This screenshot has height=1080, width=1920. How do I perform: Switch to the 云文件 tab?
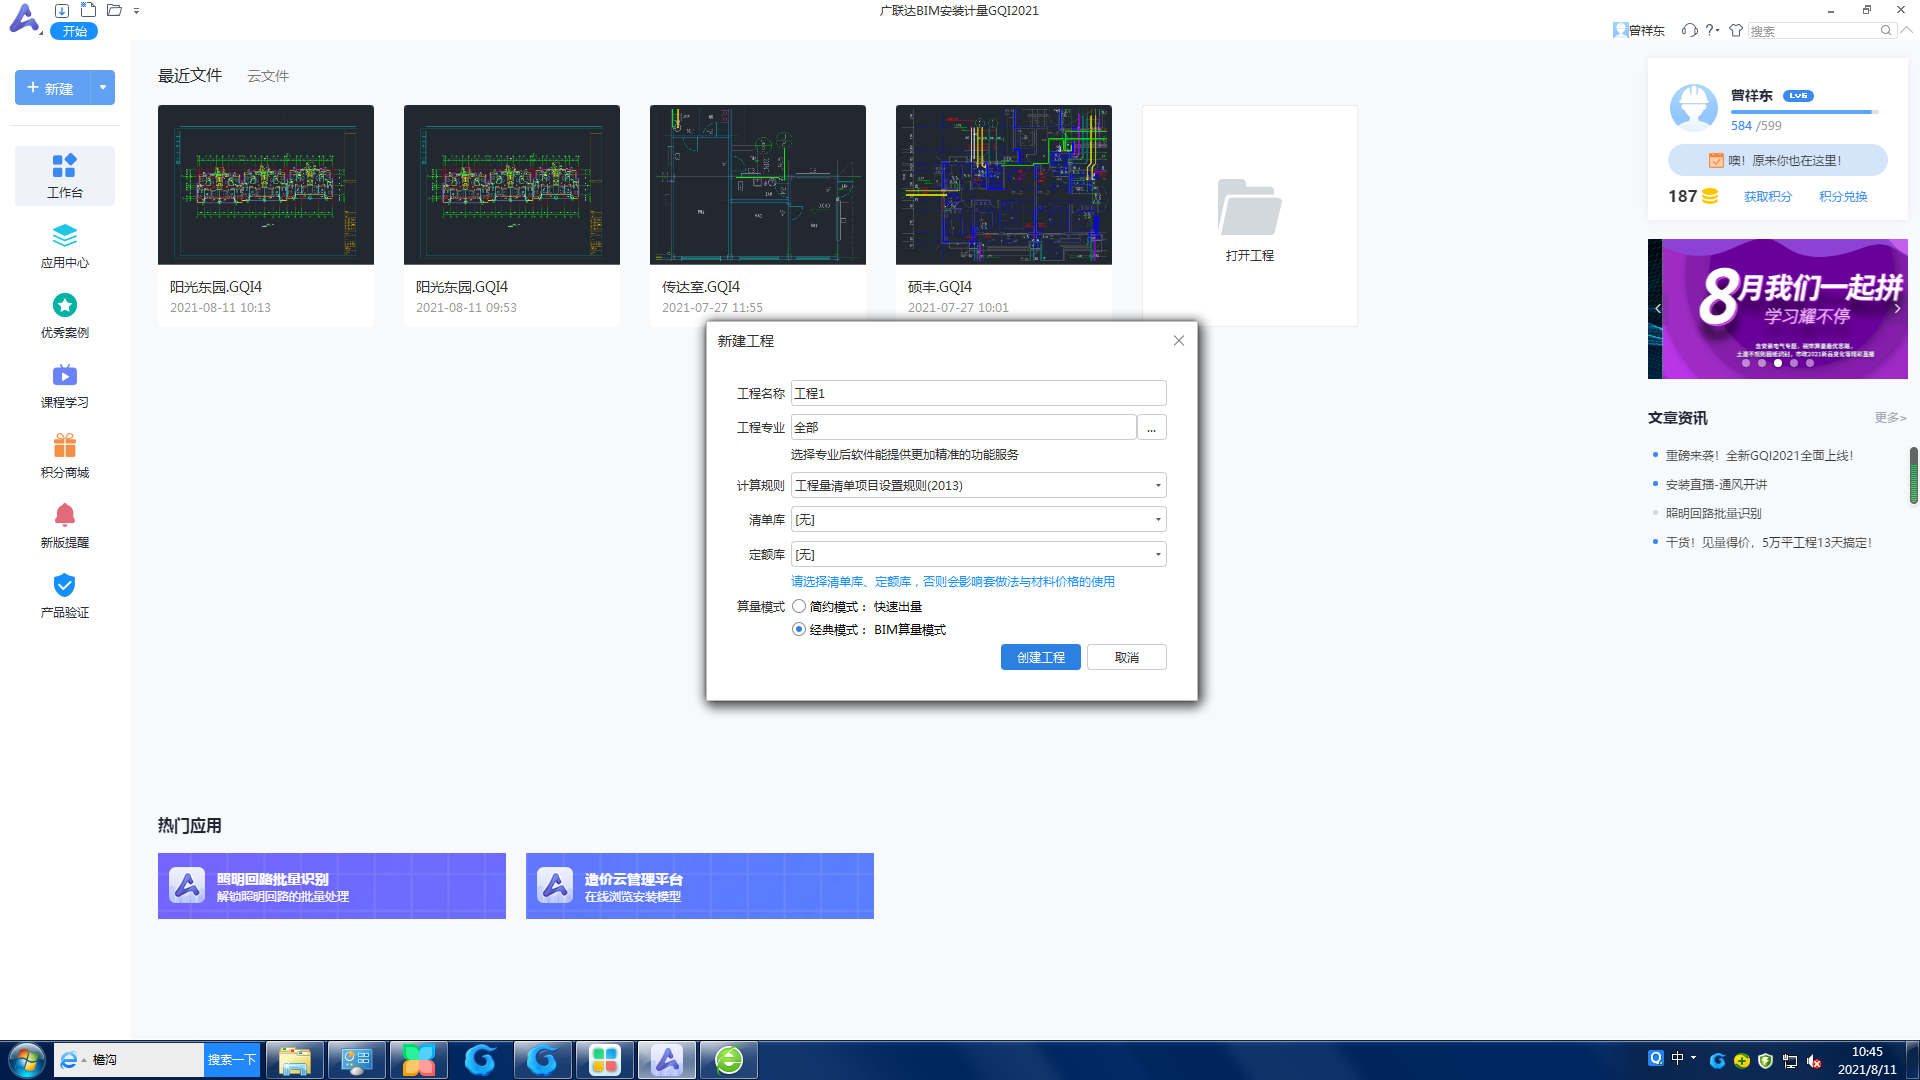(268, 76)
